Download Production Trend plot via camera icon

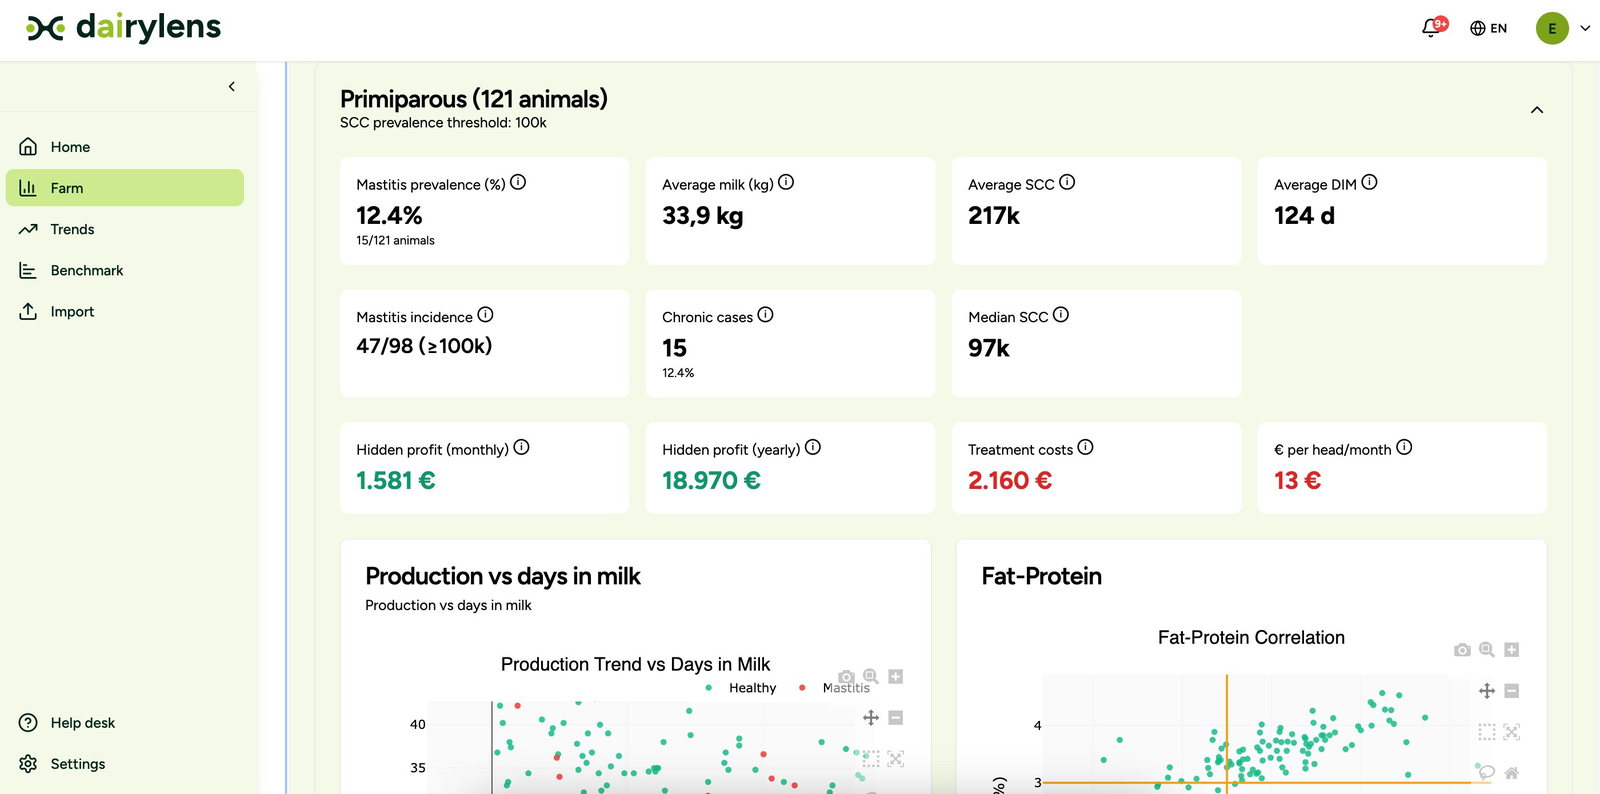(x=846, y=677)
